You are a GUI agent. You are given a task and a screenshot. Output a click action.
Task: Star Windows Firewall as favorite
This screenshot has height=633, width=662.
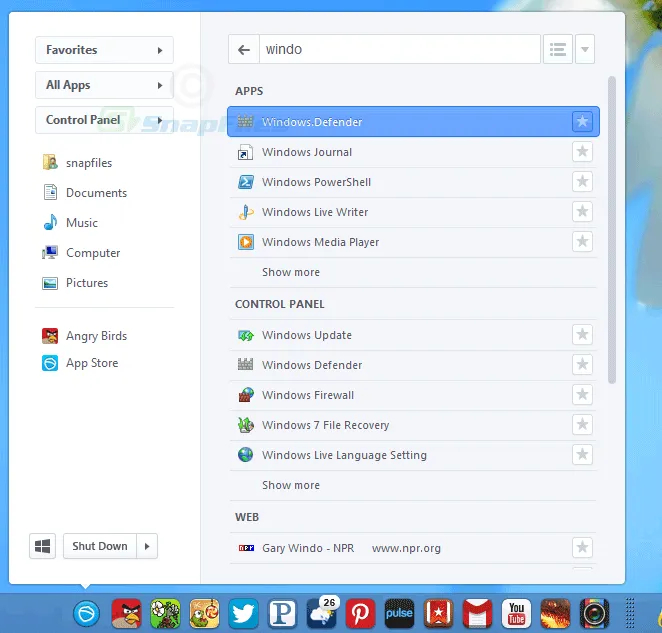(x=582, y=394)
